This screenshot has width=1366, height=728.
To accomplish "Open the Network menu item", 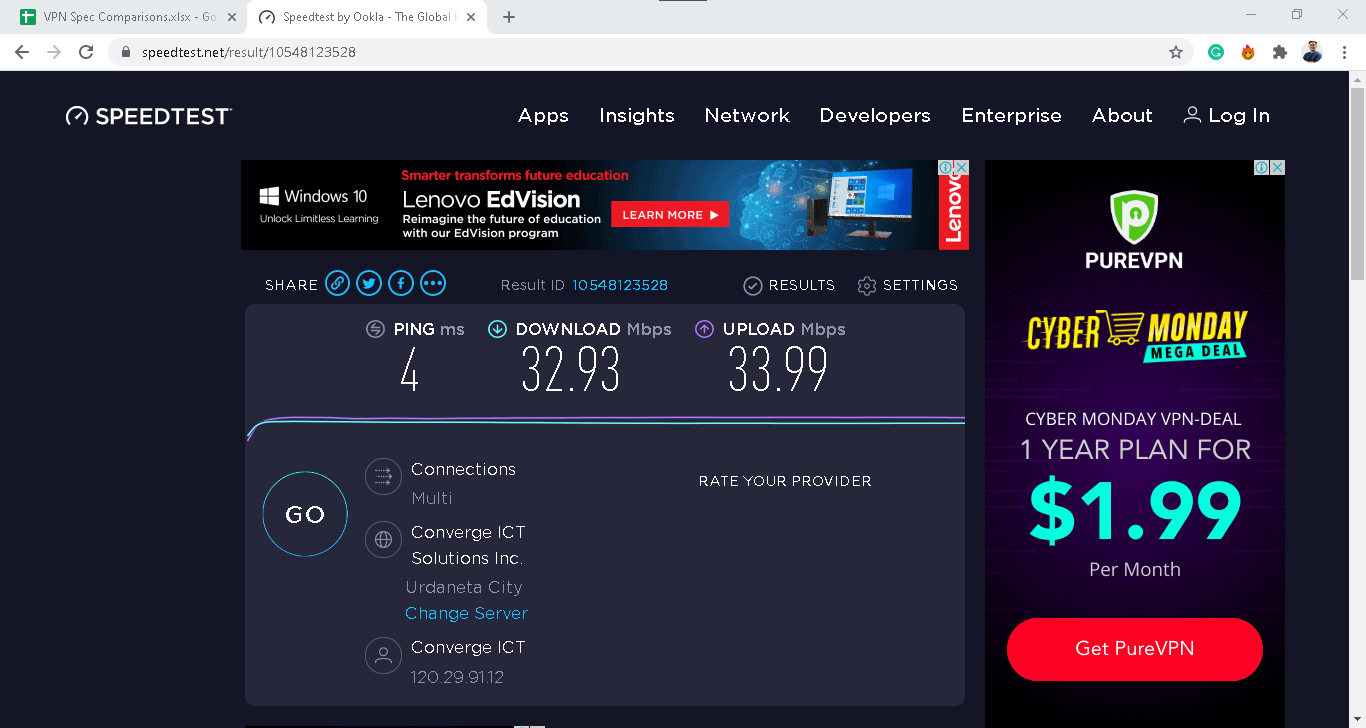I will [747, 116].
